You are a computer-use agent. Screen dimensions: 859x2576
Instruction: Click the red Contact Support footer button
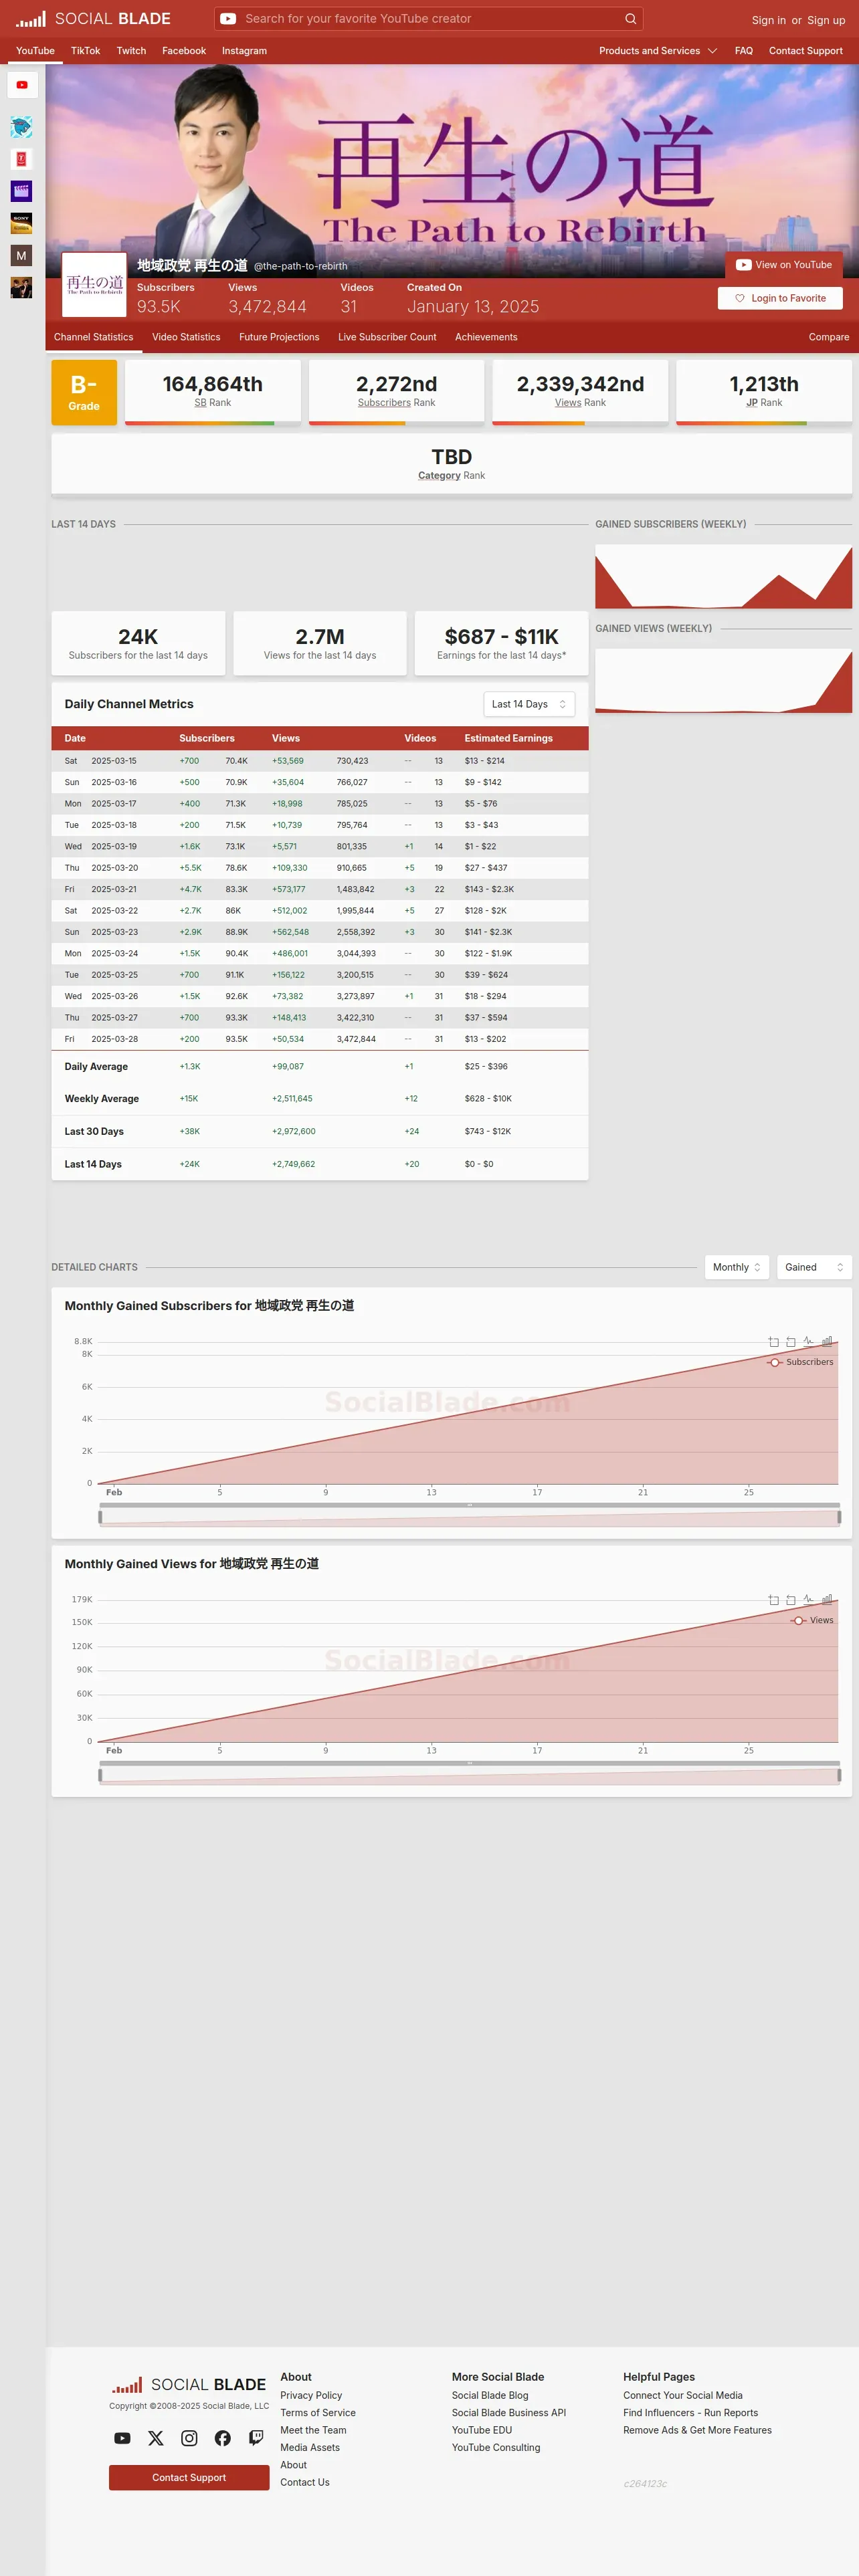pyautogui.click(x=189, y=2477)
